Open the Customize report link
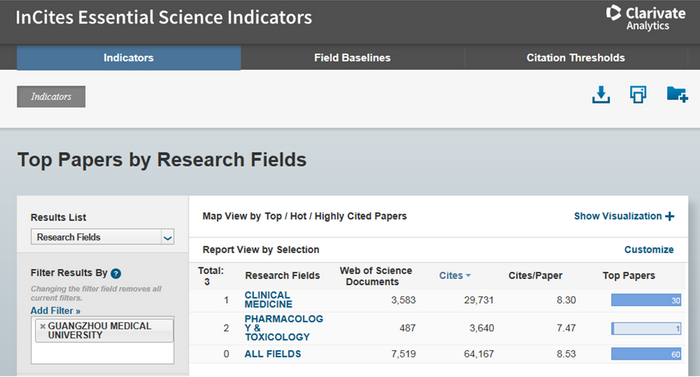The height and width of the screenshot is (377, 700). pyautogui.click(x=649, y=250)
